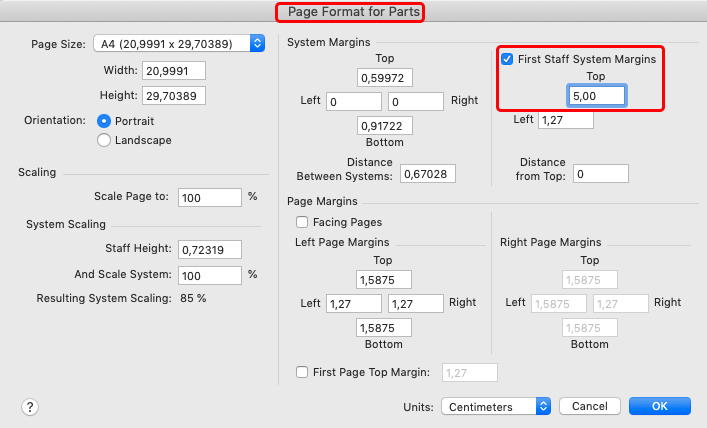The height and width of the screenshot is (428, 707).
Task: Select the Landscape orientation option
Action: [104, 140]
